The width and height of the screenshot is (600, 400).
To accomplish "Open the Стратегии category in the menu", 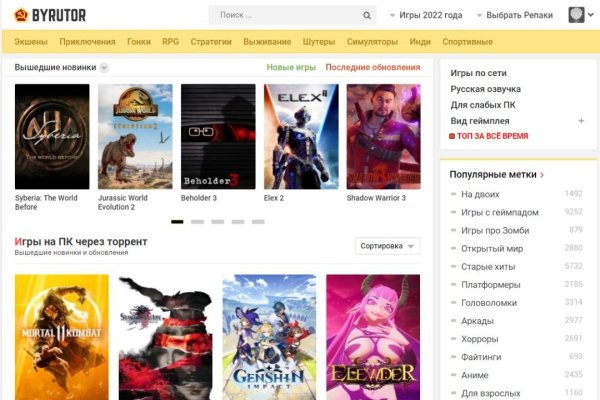I will [211, 42].
